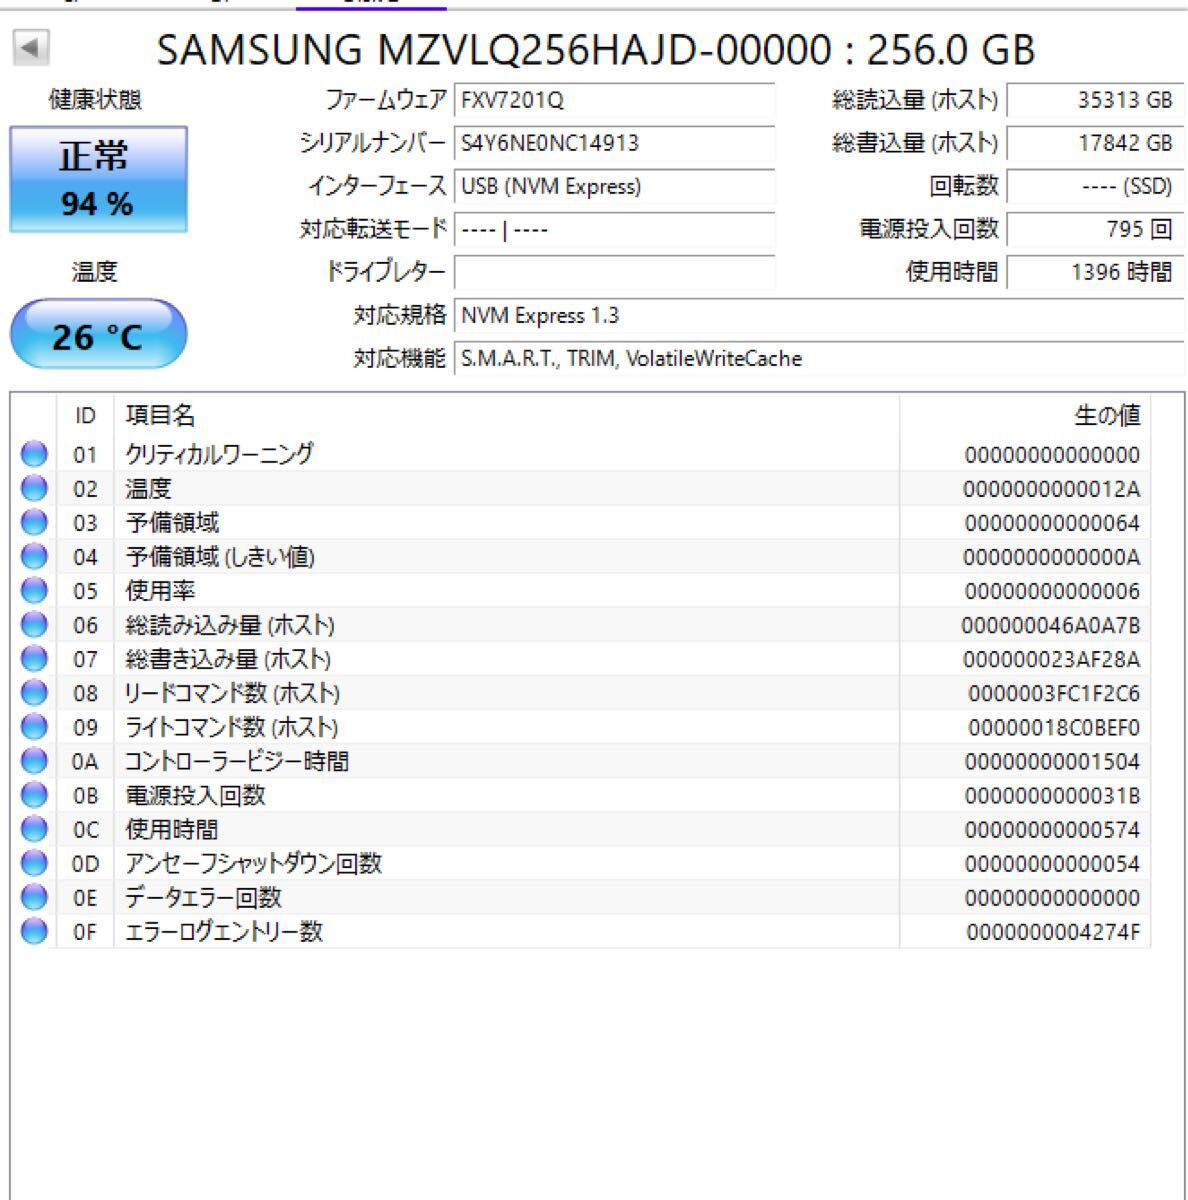Click the 対応転送モード field
The height and width of the screenshot is (1200, 1188).
[x=614, y=229]
